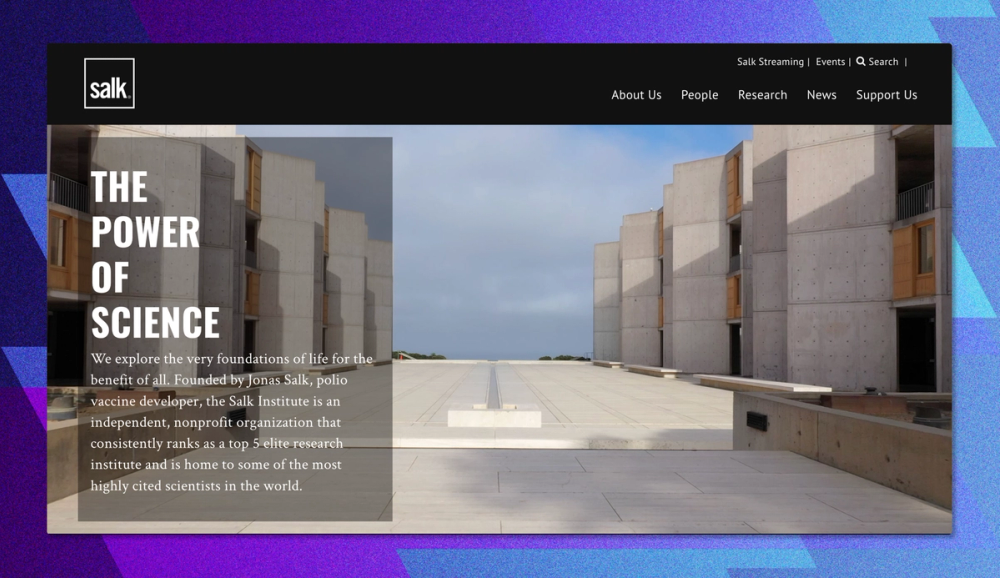Open the Salk Streaming page
The height and width of the screenshot is (578, 1000).
click(x=769, y=61)
